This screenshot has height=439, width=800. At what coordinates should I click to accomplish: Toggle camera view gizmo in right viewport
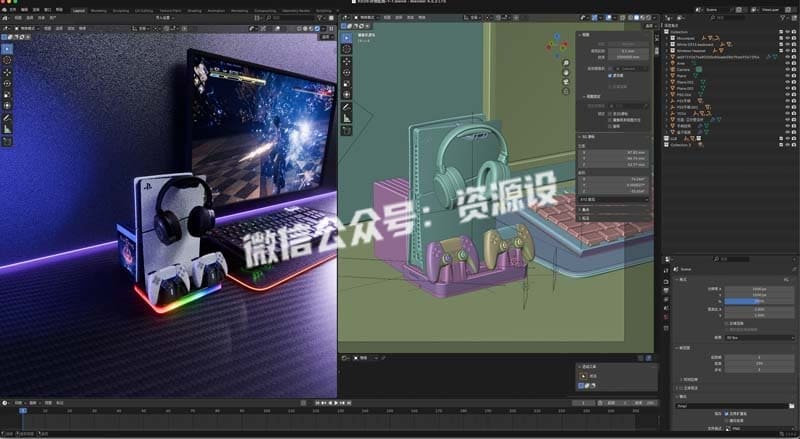(x=566, y=82)
